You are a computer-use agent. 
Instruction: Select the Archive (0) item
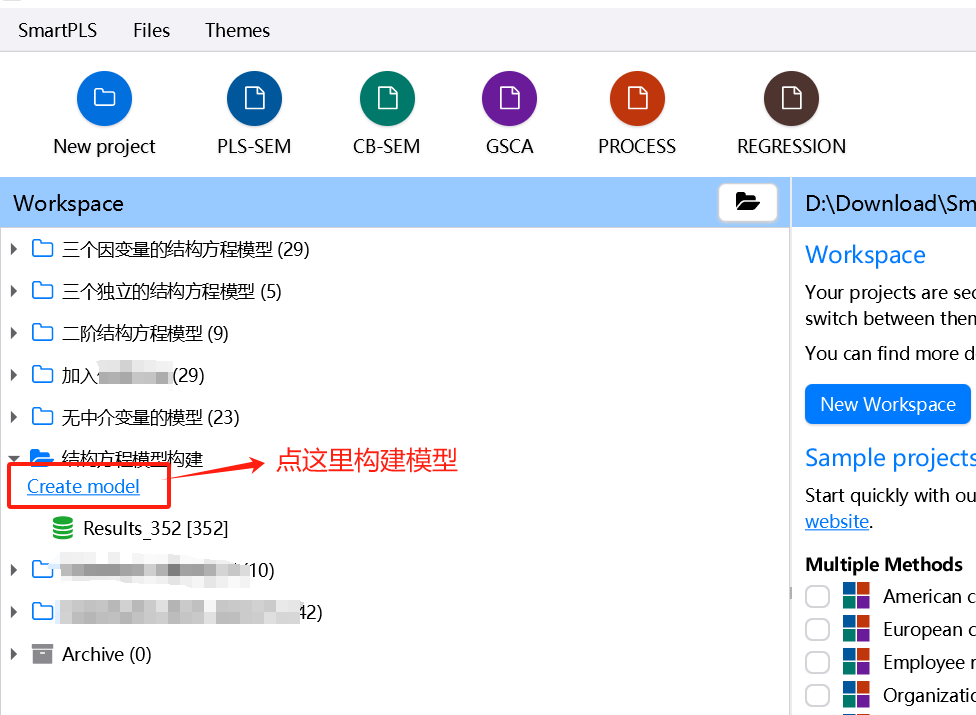pyautogui.click(x=106, y=654)
